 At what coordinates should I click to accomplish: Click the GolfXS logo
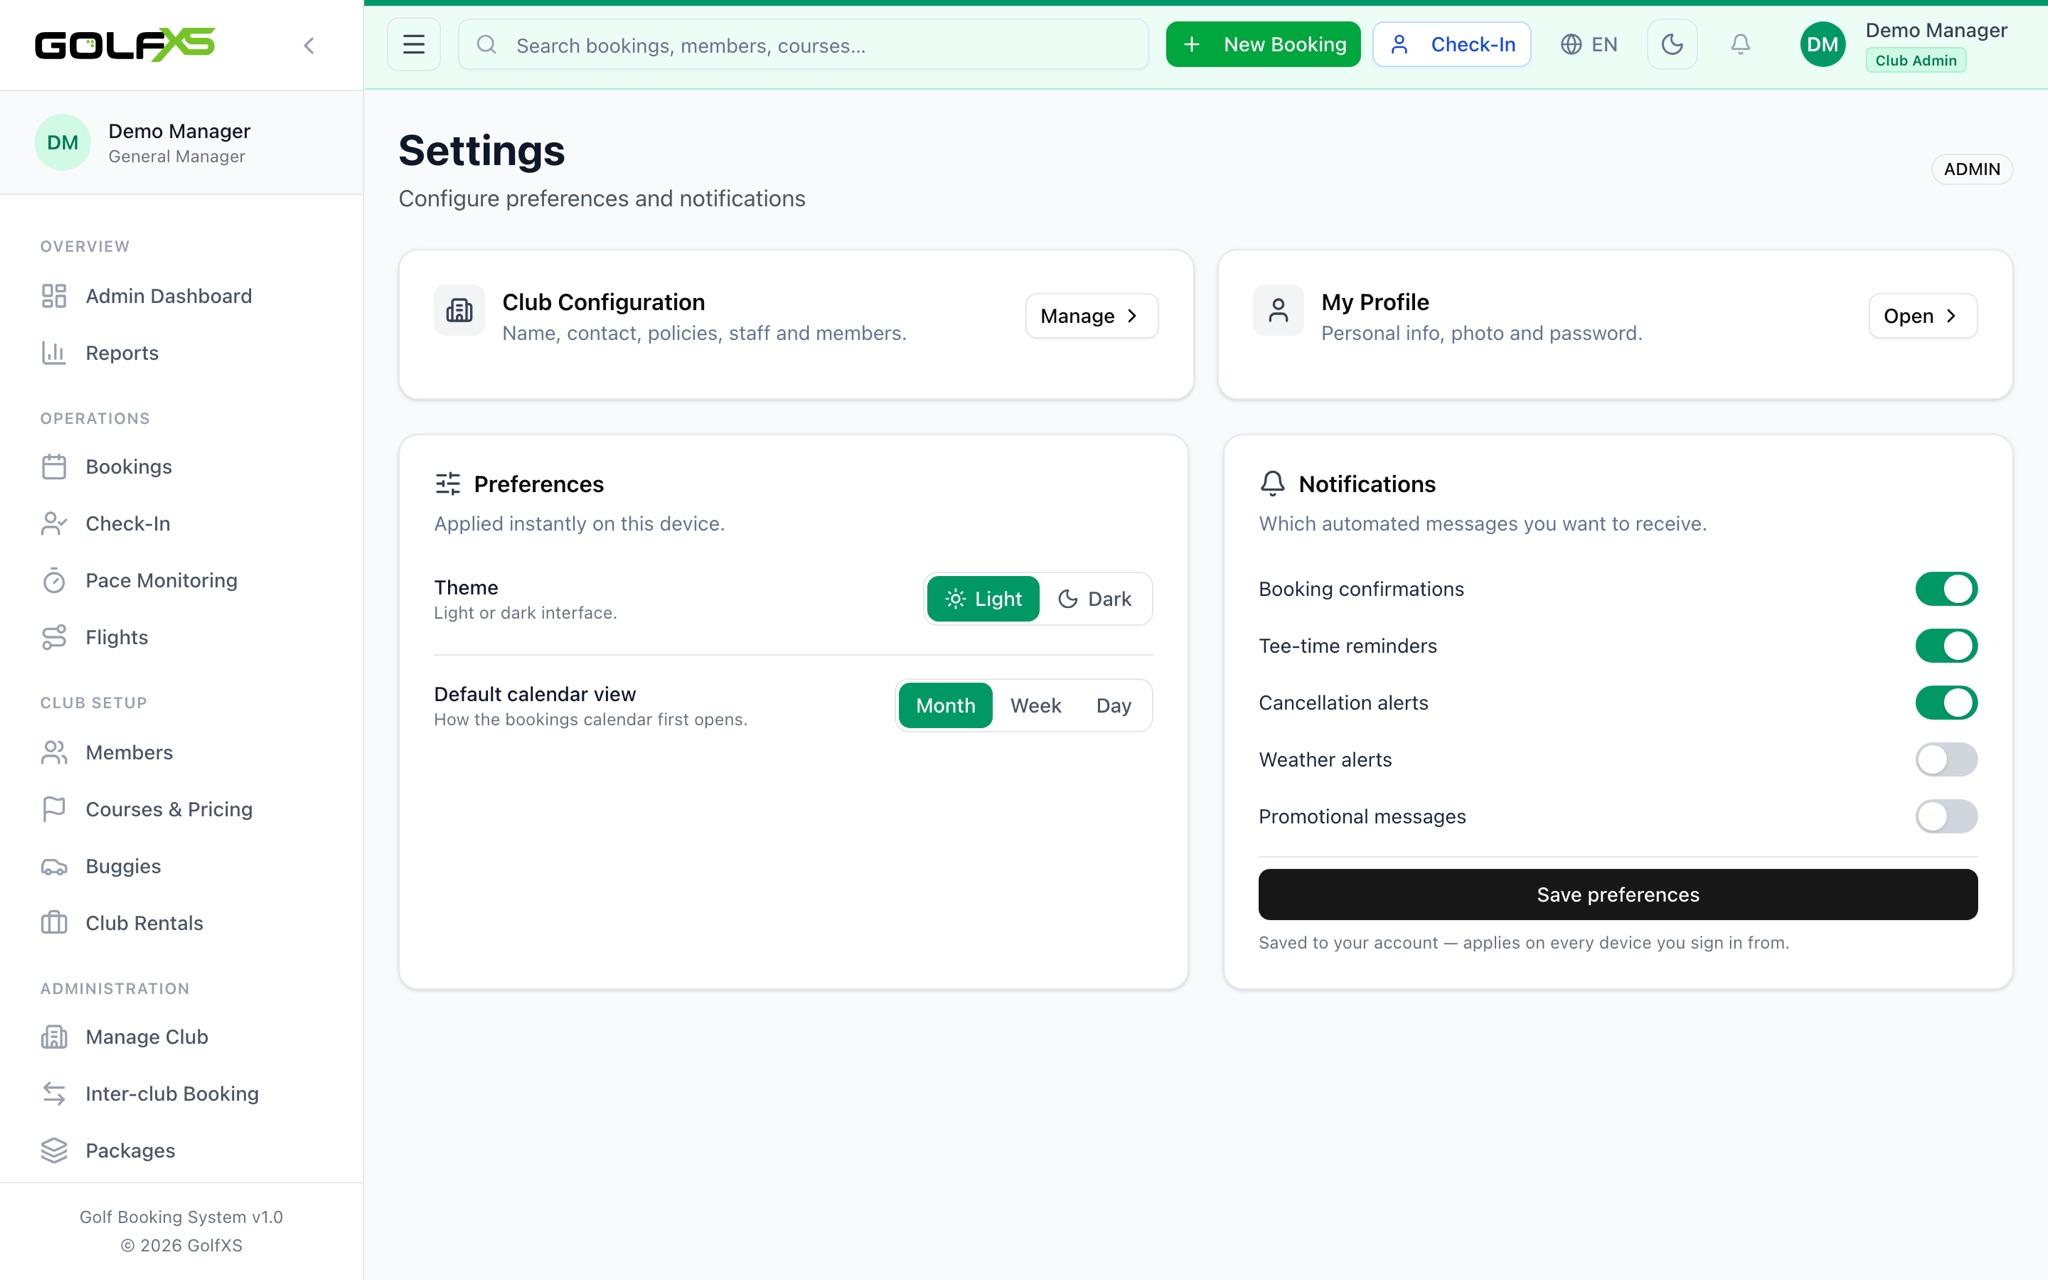tap(125, 45)
